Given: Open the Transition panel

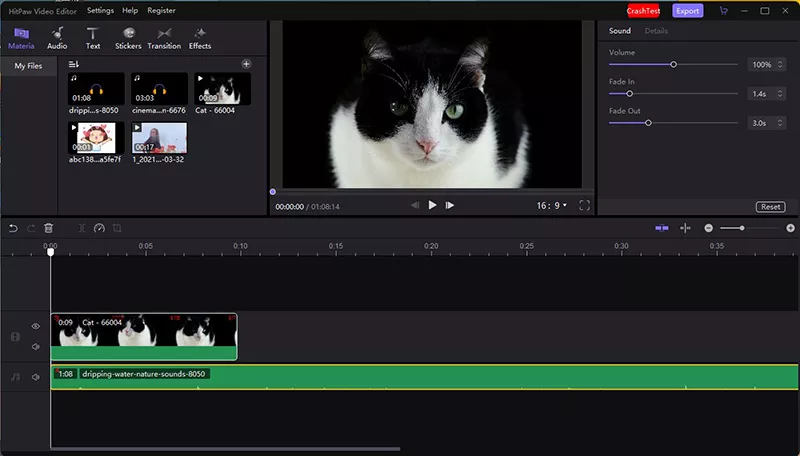Looking at the screenshot, I should (164, 38).
